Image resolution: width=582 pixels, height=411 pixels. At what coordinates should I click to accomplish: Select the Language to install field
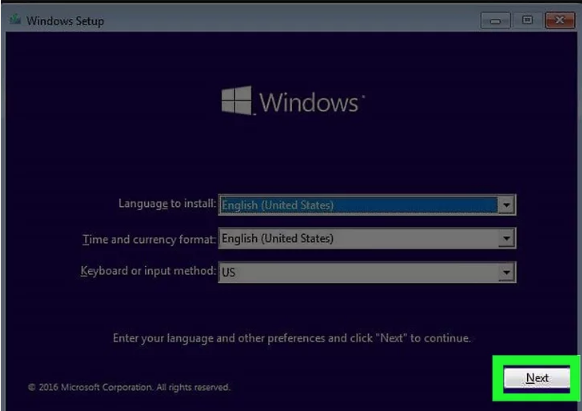coord(367,205)
